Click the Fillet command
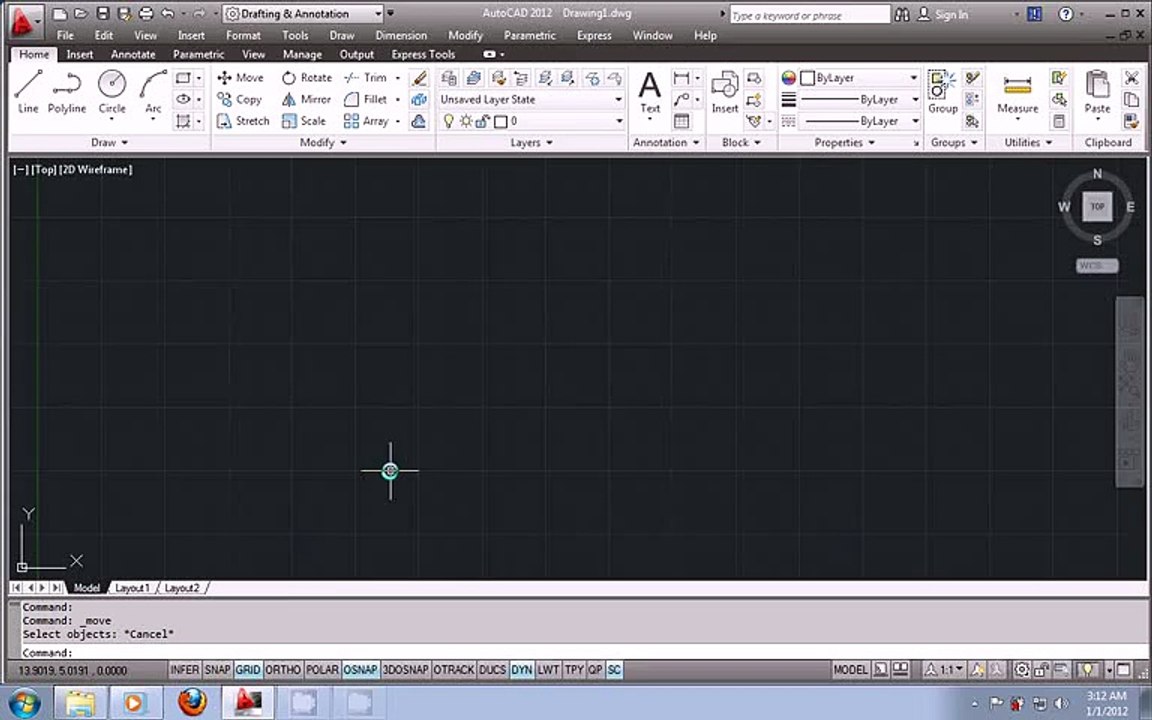The image size is (1152, 720). [x=366, y=99]
